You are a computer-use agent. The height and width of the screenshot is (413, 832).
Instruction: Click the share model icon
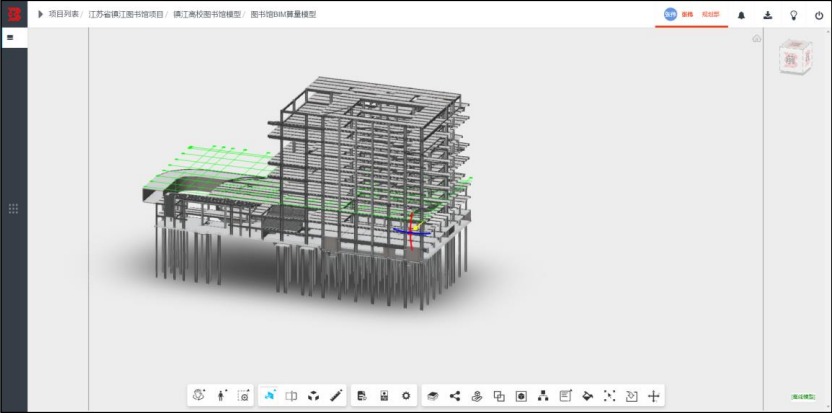click(455, 395)
